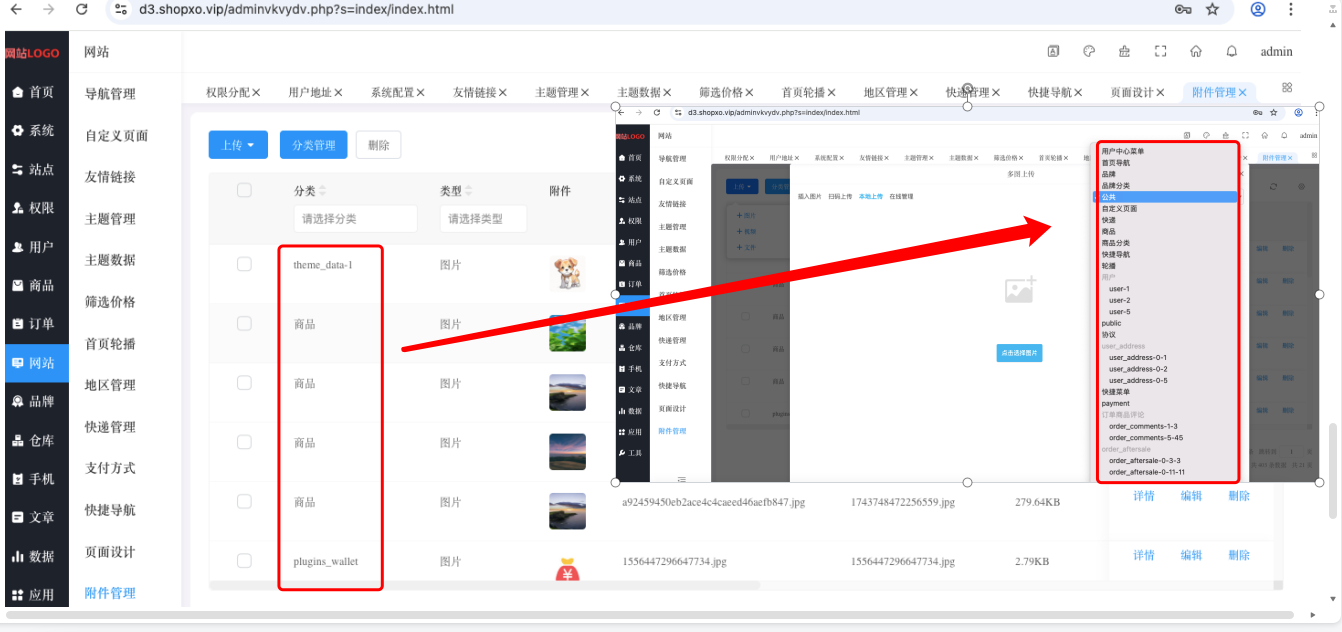Toggle fullscreen from the header icon
This screenshot has width=1342, height=632.
1161,52
